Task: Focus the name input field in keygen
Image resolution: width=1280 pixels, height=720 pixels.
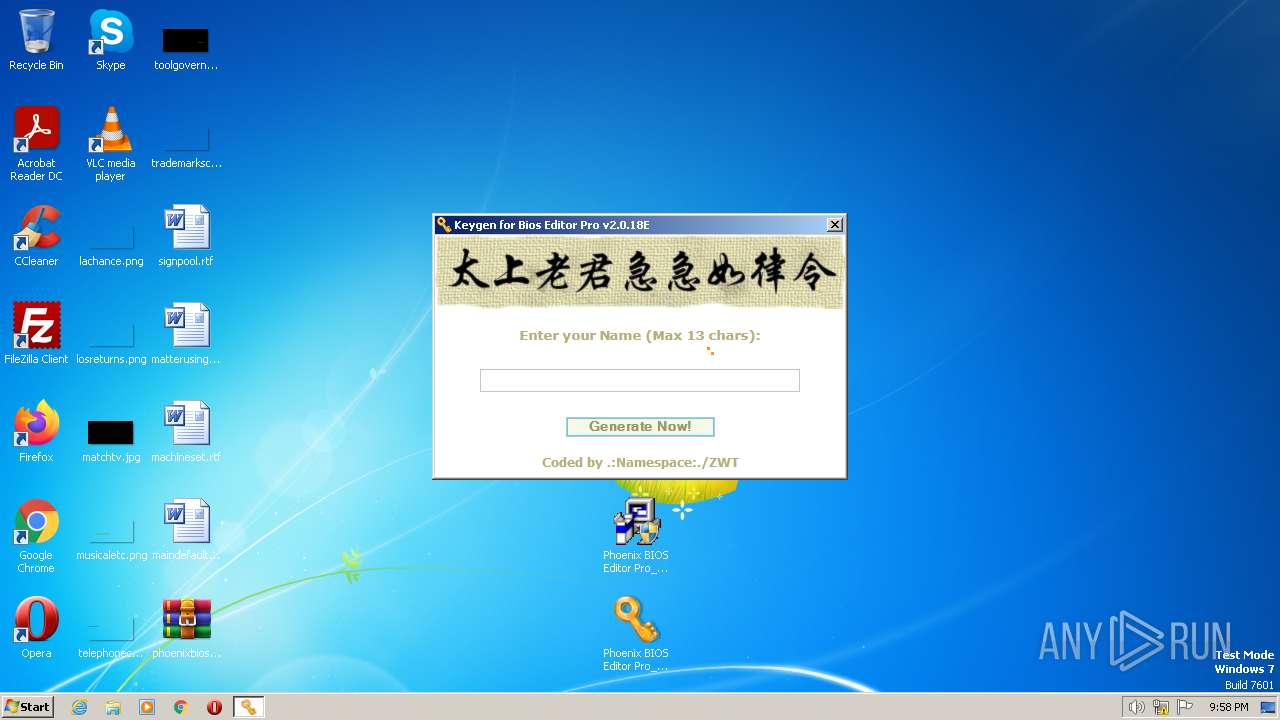Action: [640, 380]
